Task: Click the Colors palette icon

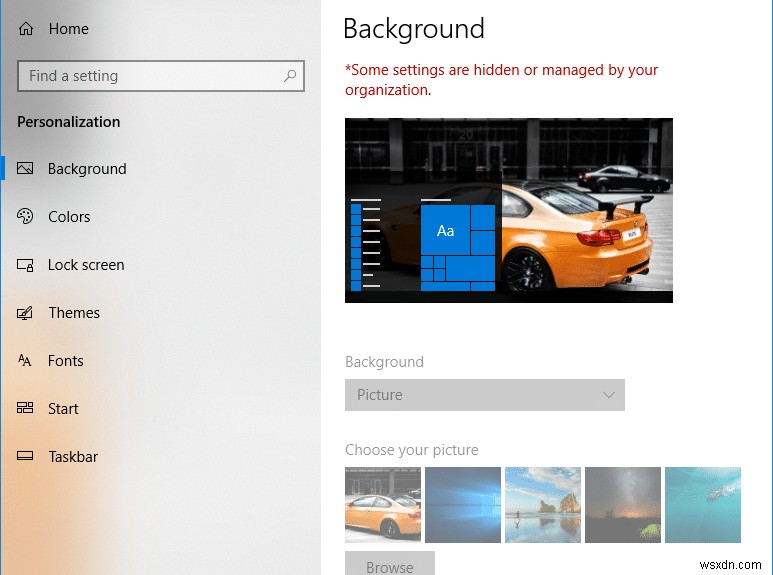Action: point(25,216)
